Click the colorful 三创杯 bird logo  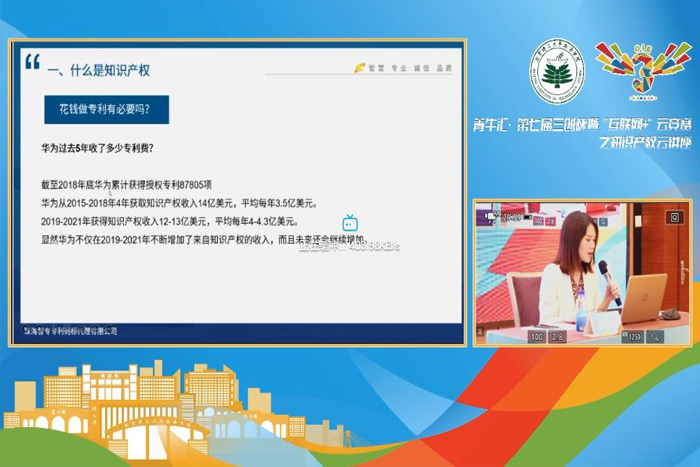pyautogui.click(x=643, y=70)
